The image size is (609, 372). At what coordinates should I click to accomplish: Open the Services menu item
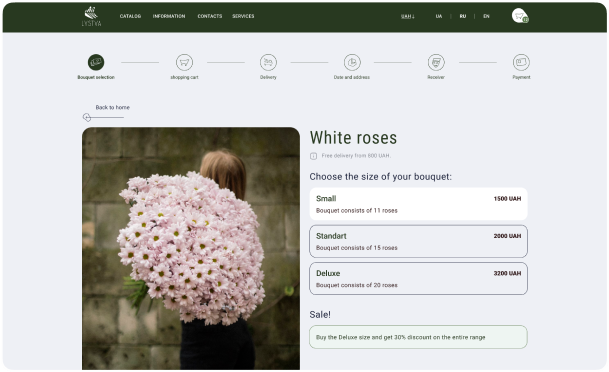[x=243, y=16]
